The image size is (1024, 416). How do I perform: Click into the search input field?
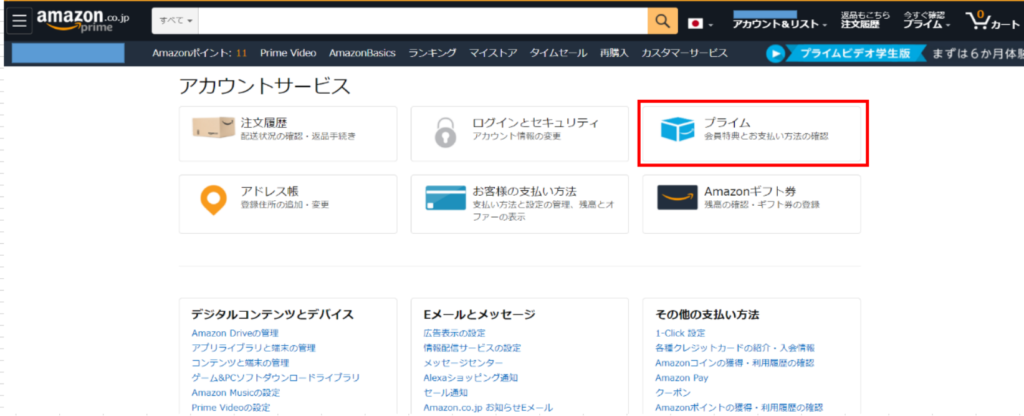pos(423,21)
